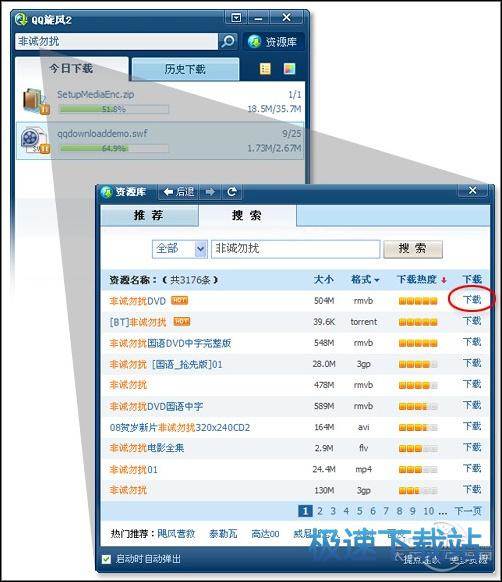
Task: Click 下载 for the 164M avi row
Action: (x=472, y=426)
